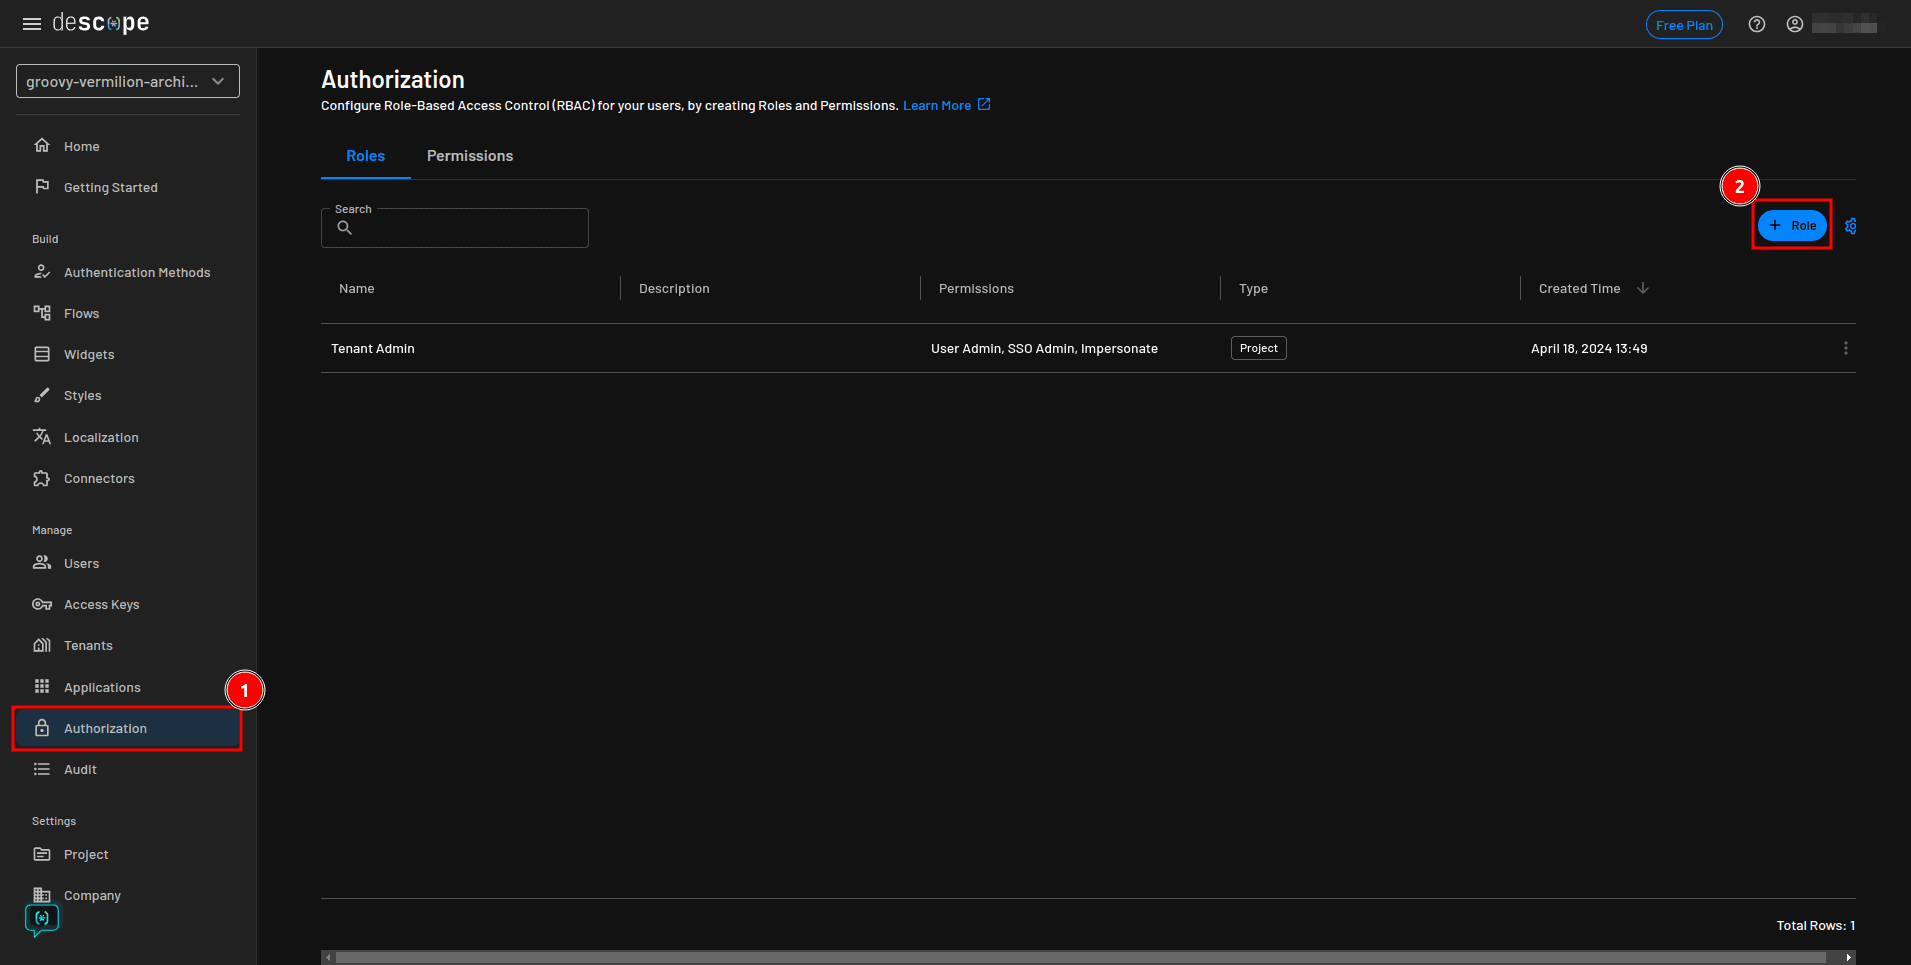The height and width of the screenshot is (965, 1911).
Task: Open table column settings gear icon
Action: click(x=1850, y=226)
